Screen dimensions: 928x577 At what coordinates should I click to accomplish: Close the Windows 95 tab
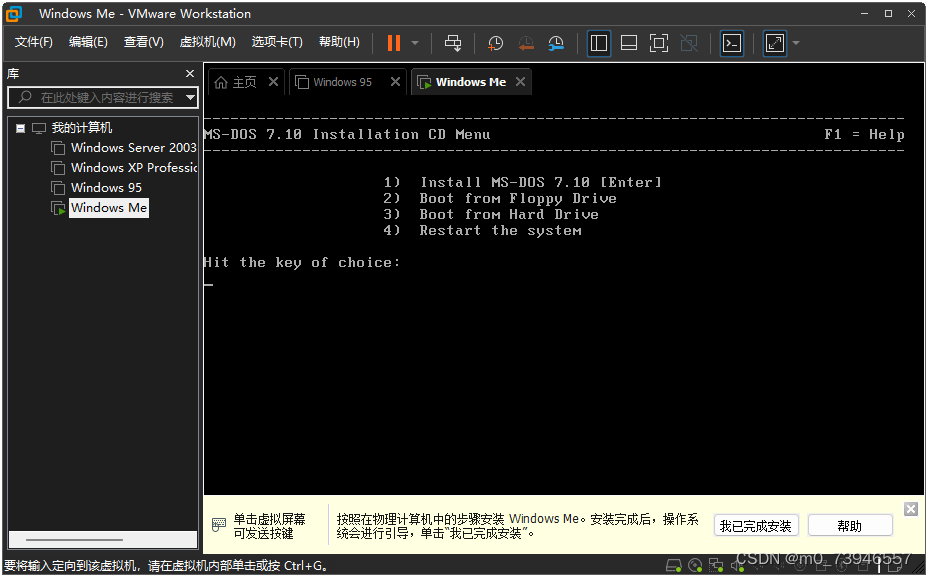[x=395, y=82]
